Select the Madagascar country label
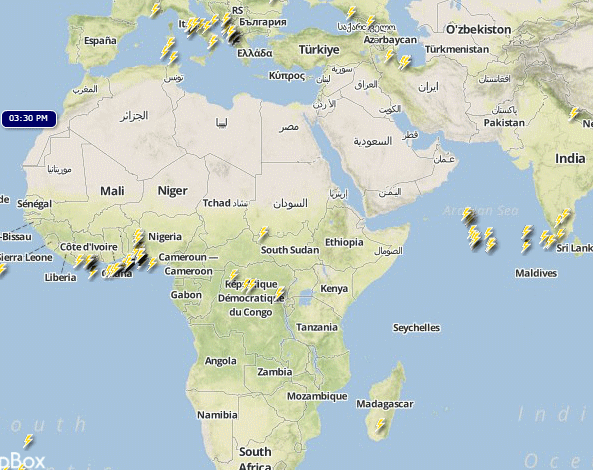 coord(385,404)
